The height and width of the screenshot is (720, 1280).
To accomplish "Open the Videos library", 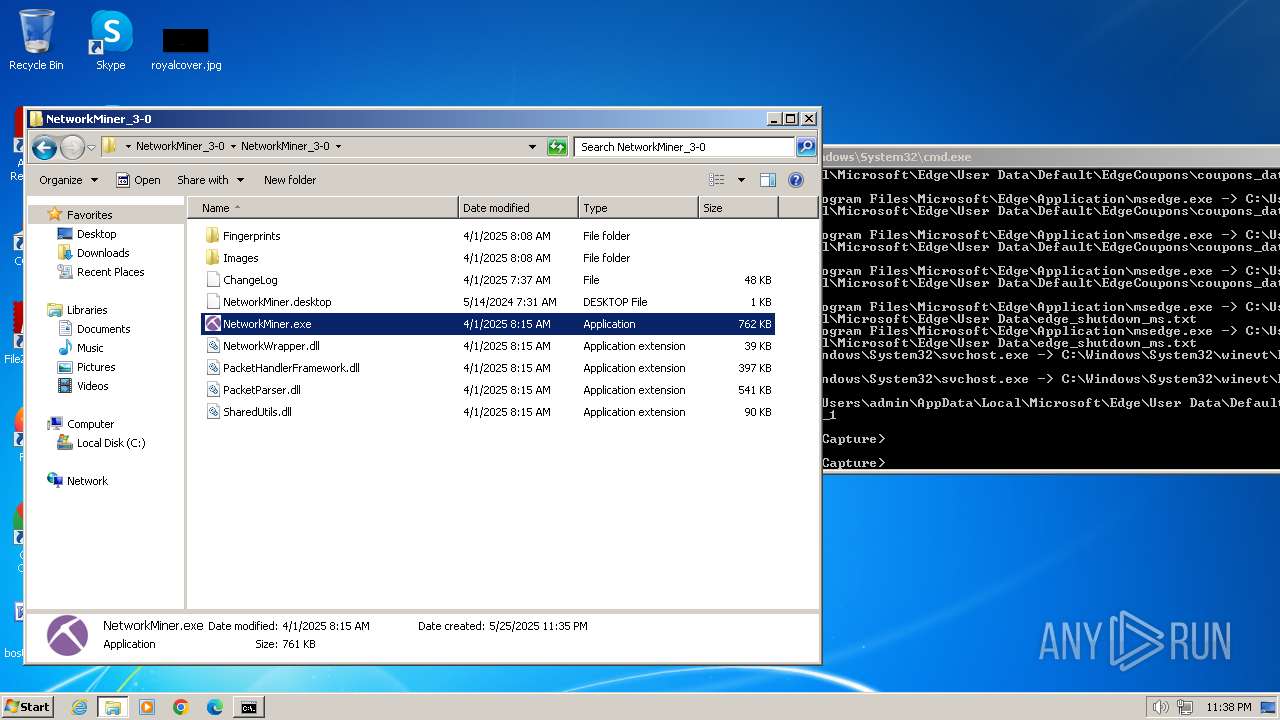I will 92,386.
